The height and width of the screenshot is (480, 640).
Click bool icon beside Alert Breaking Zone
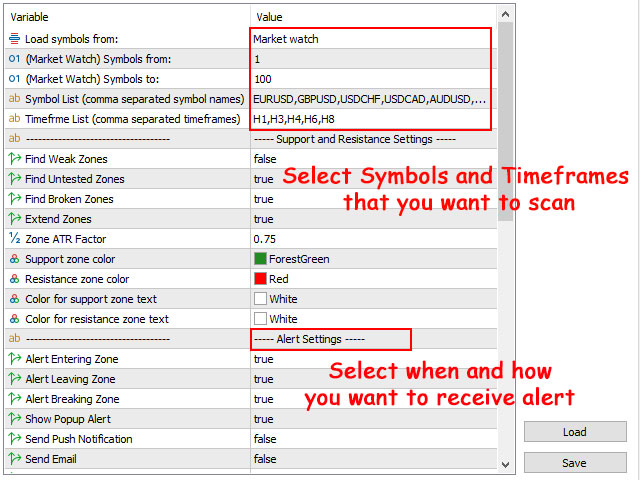coord(14,398)
